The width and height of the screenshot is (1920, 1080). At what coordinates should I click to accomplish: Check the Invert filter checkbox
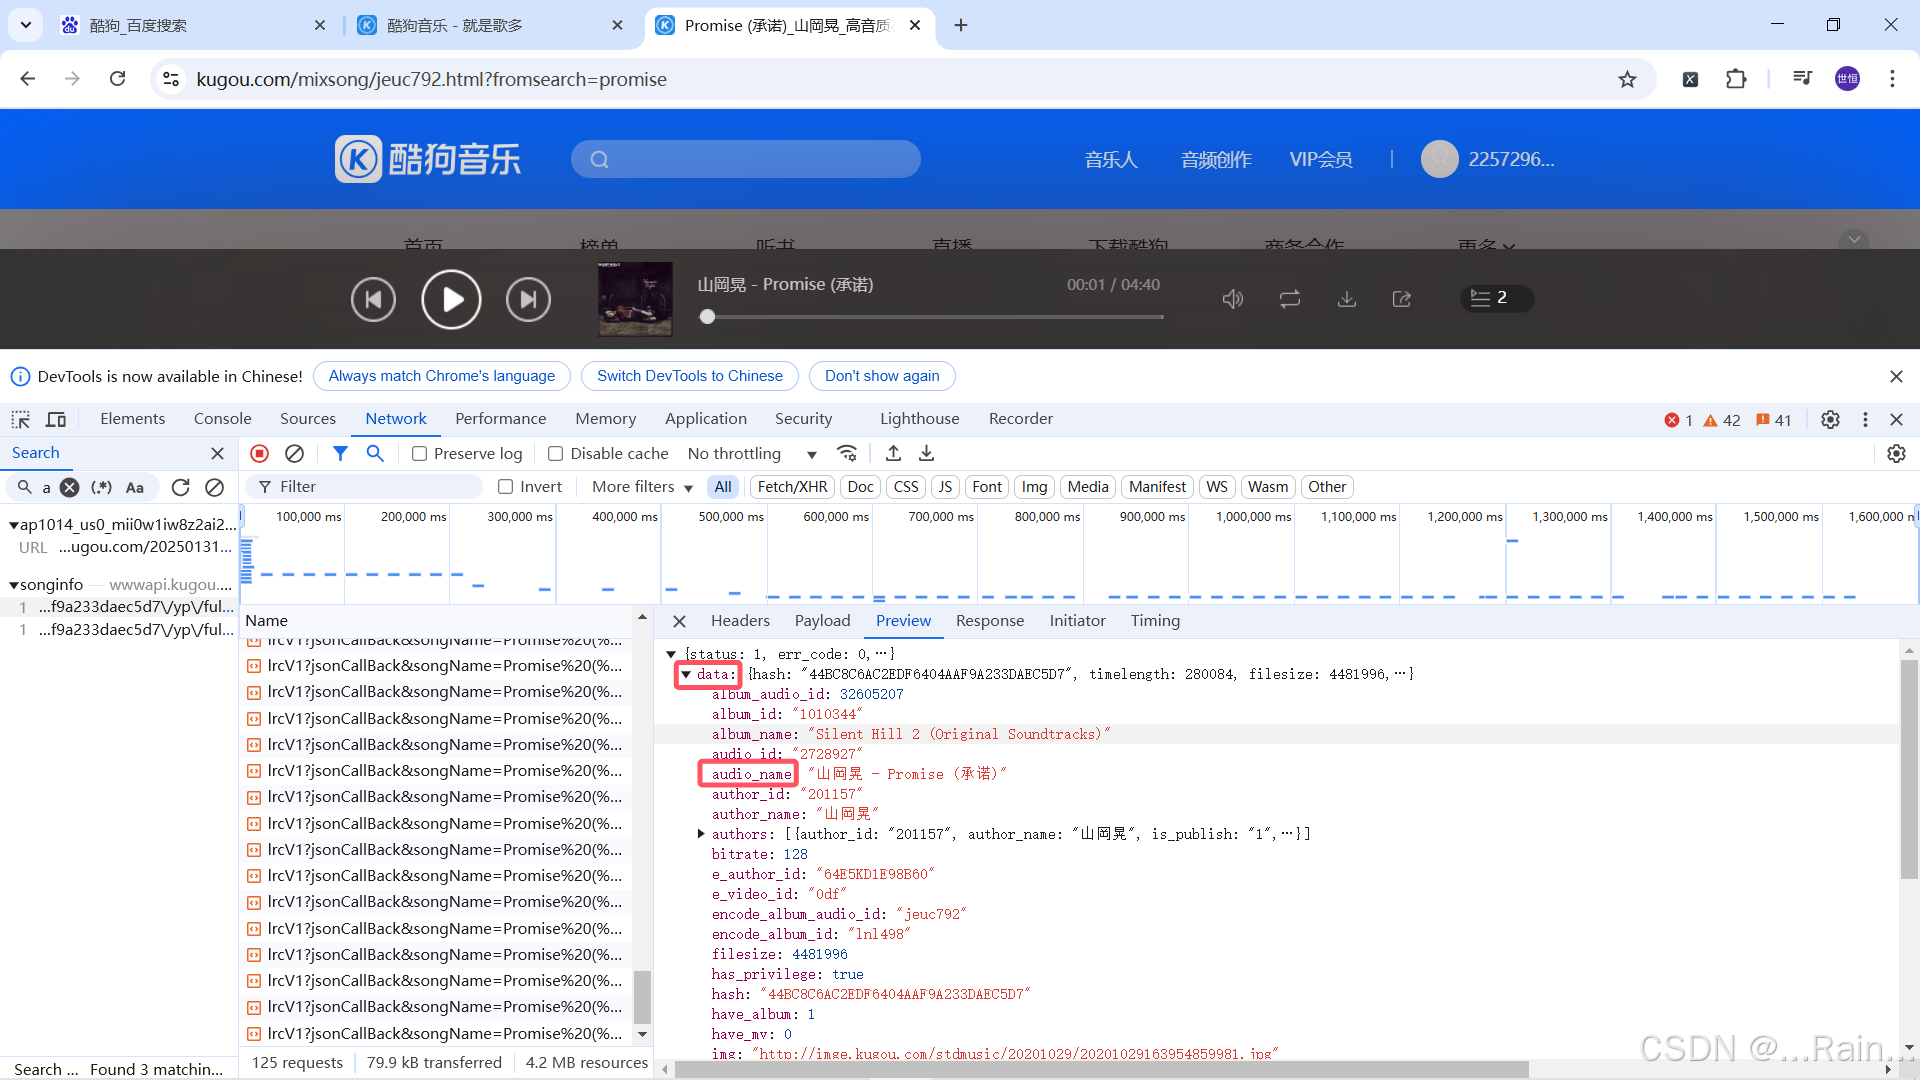pos(506,487)
